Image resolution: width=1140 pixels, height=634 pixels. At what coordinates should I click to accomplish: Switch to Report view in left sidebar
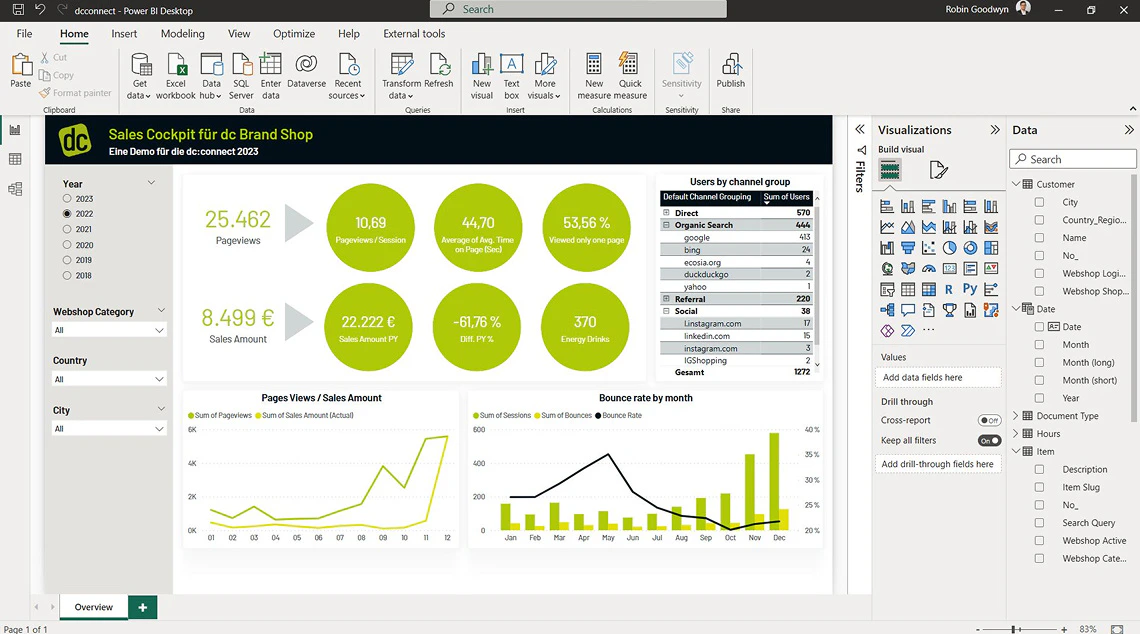[15, 130]
